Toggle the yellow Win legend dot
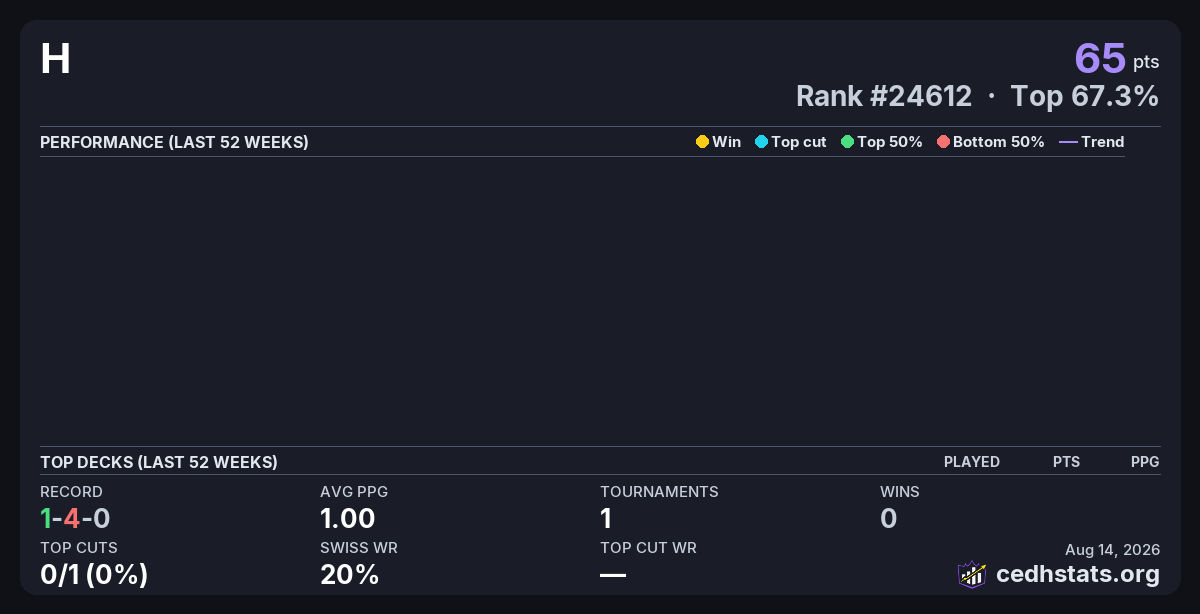 (x=702, y=142)
